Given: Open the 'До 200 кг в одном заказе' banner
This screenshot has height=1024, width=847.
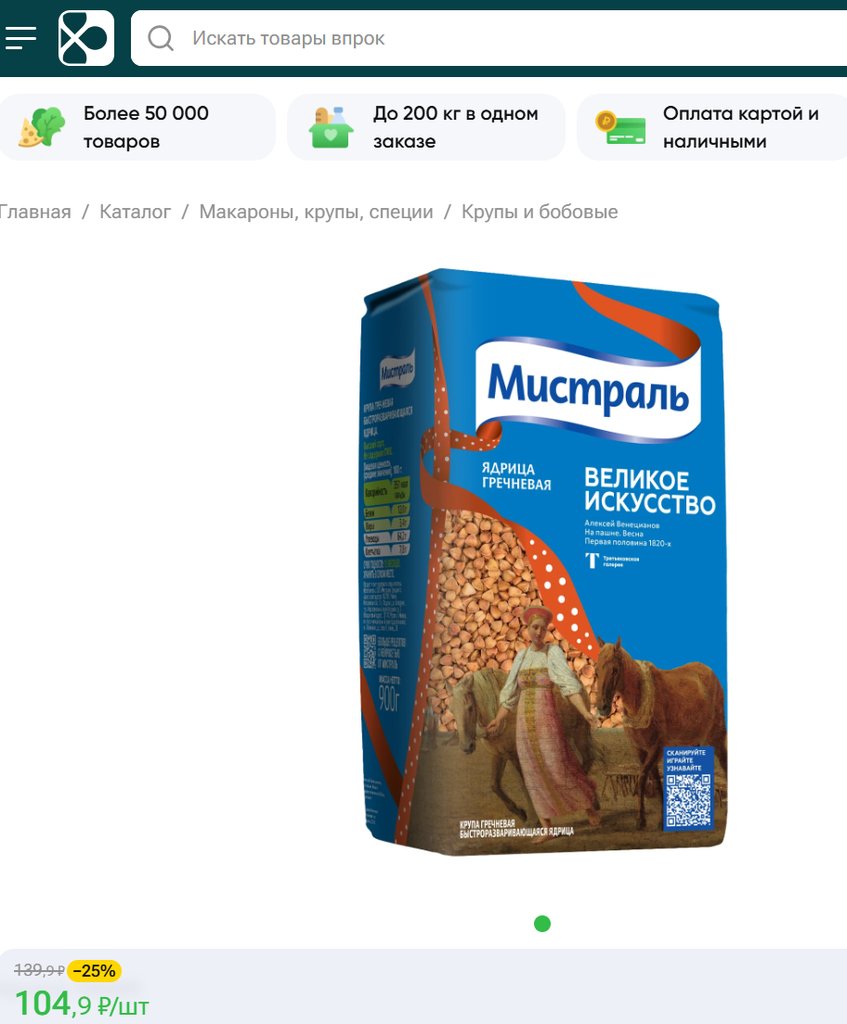Looking at the screenshot, I should coord(426,127).
